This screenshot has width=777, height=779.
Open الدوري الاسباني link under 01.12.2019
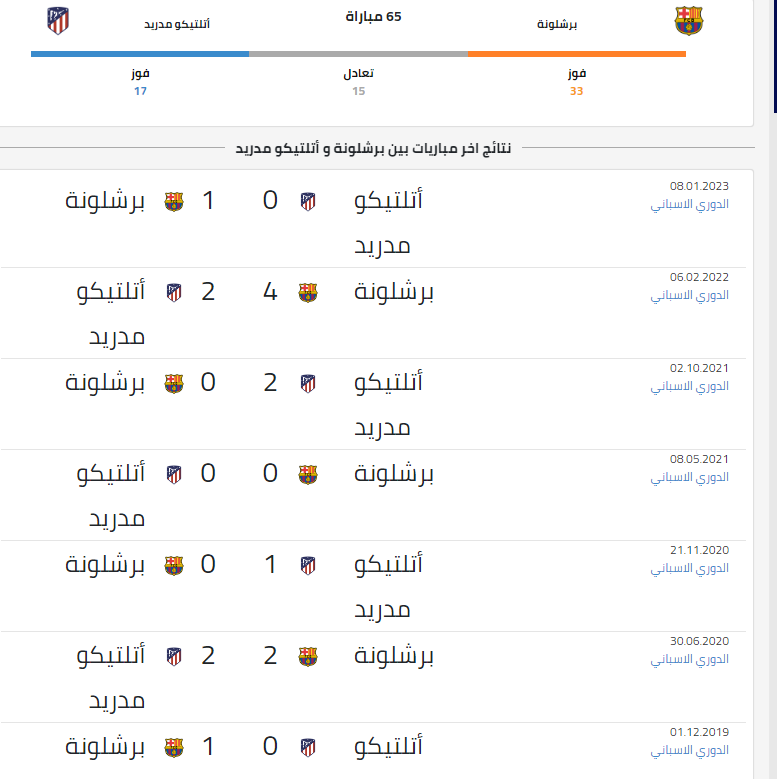pyautogui.click(x=690, y=750)
